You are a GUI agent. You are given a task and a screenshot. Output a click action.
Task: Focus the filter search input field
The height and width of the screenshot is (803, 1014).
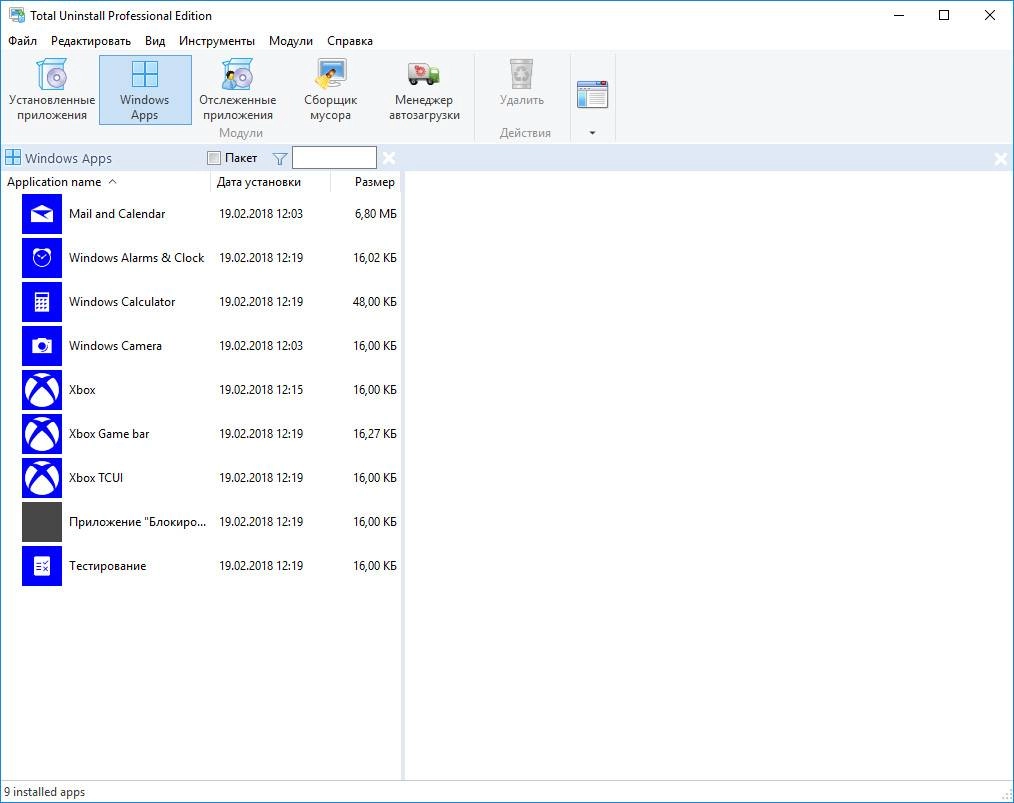334,158
